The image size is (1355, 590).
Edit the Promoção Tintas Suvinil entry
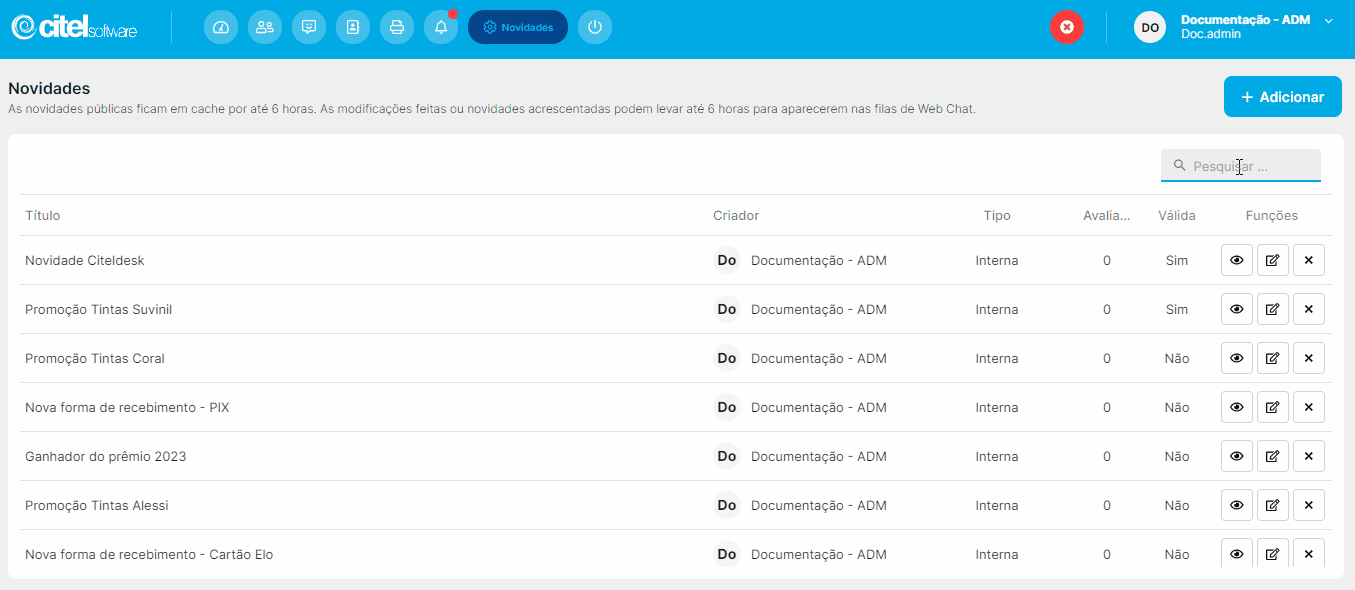point(1273,309)
